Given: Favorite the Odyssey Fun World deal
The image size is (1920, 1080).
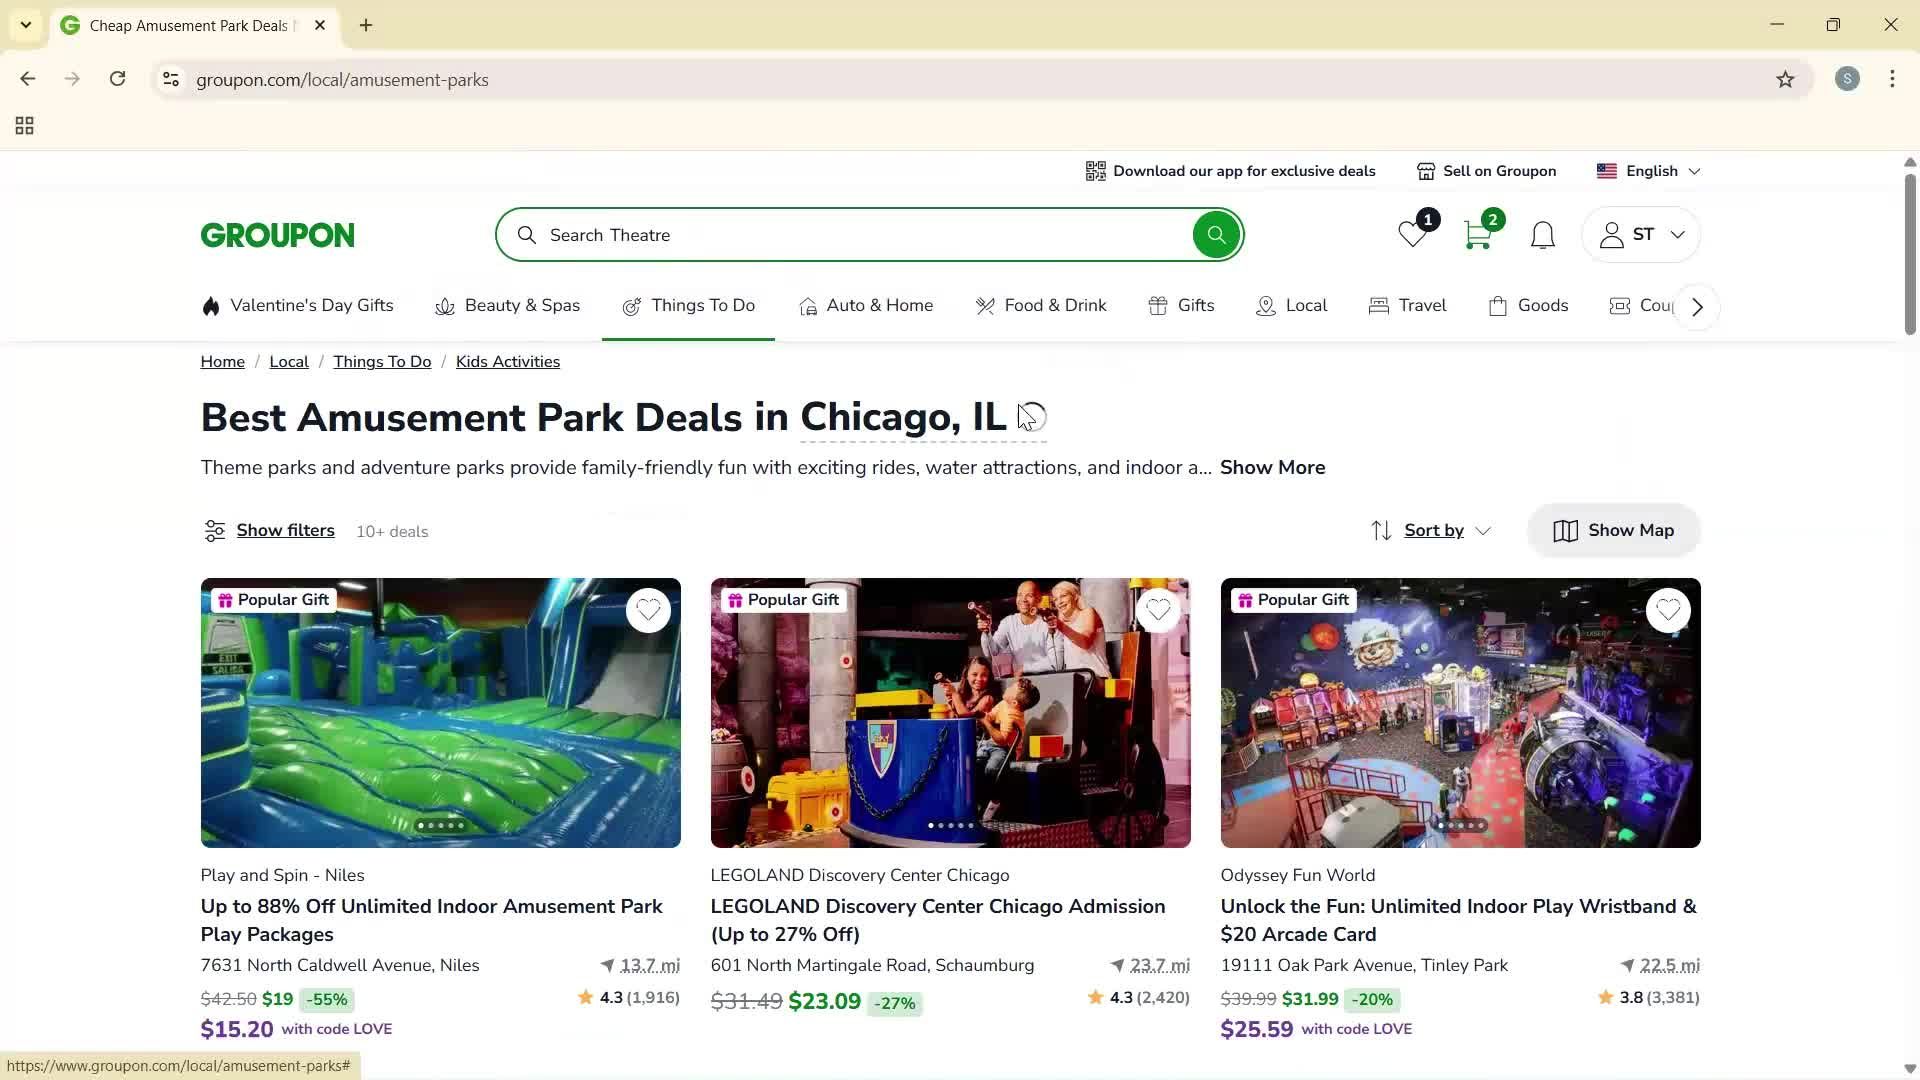Looking at the screenshot, I should 1668,609.
